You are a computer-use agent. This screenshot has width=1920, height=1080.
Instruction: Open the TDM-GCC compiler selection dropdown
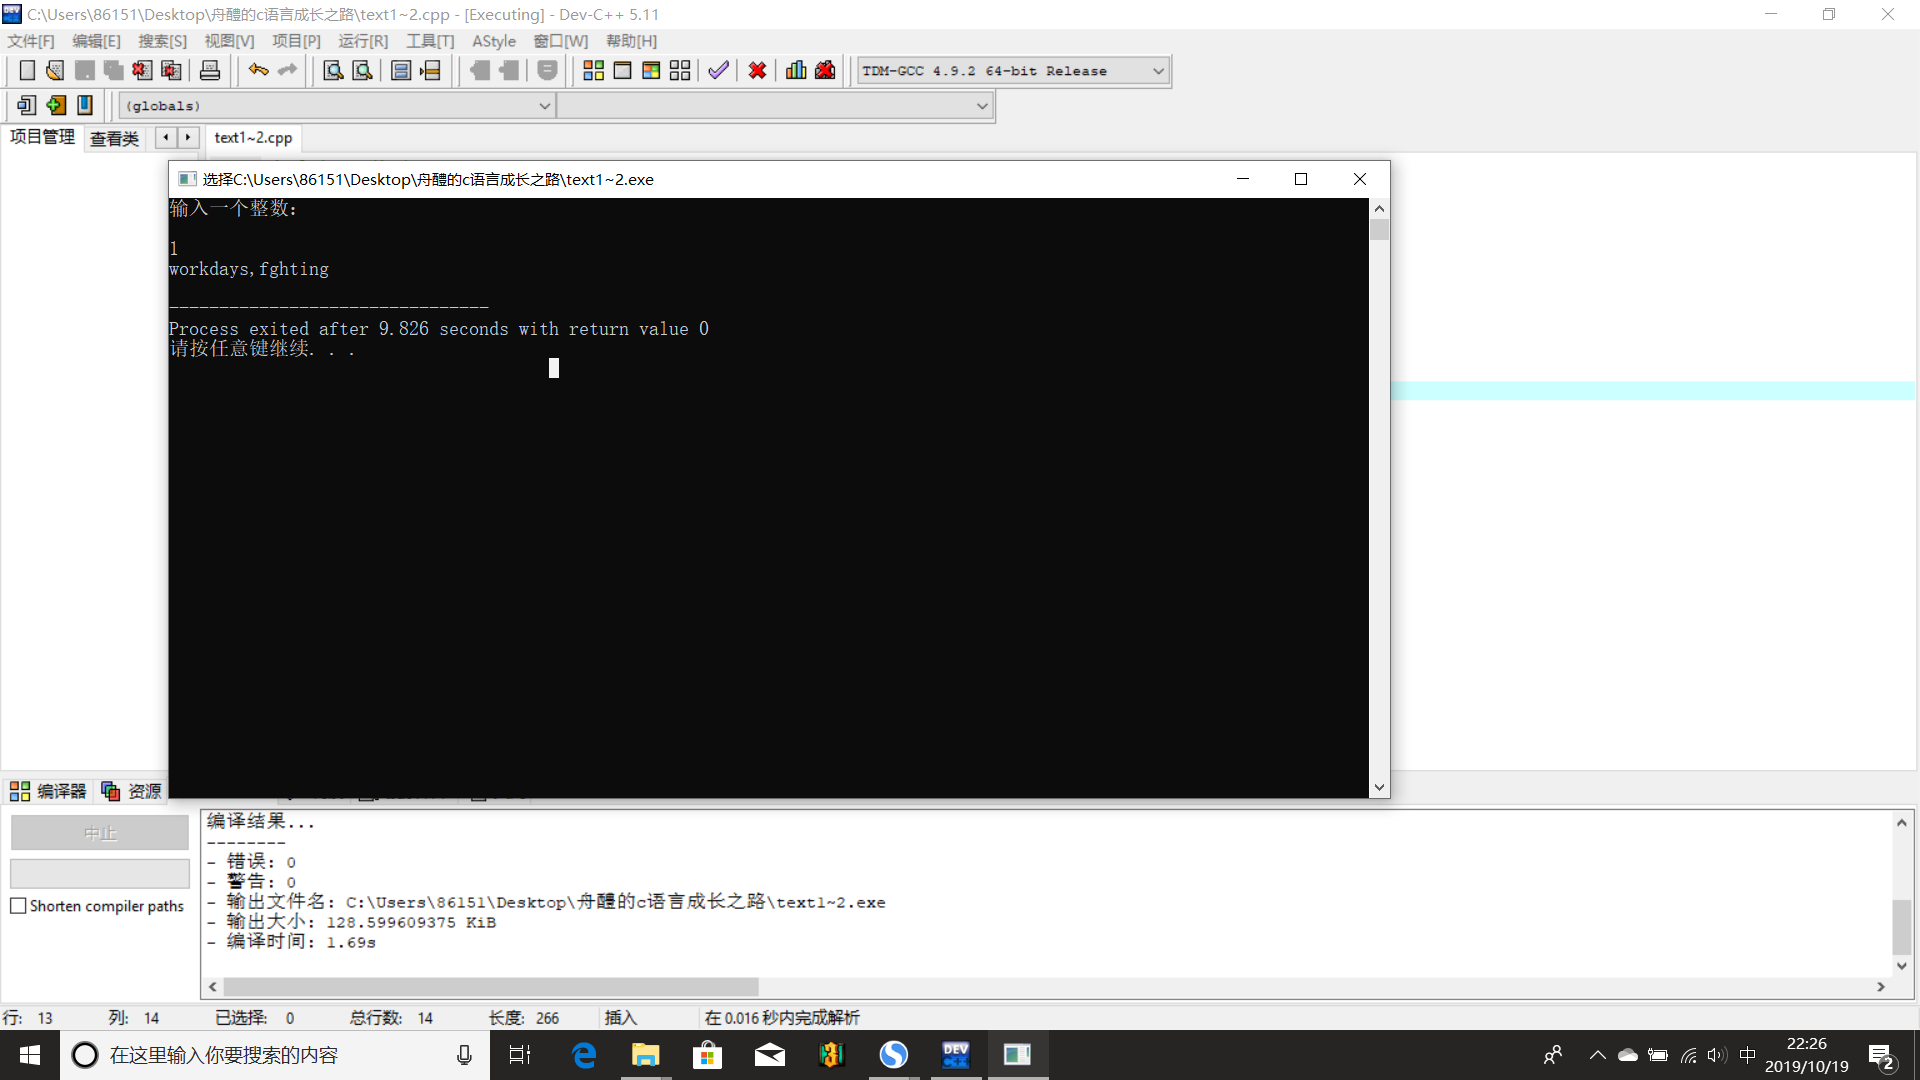1158,71
